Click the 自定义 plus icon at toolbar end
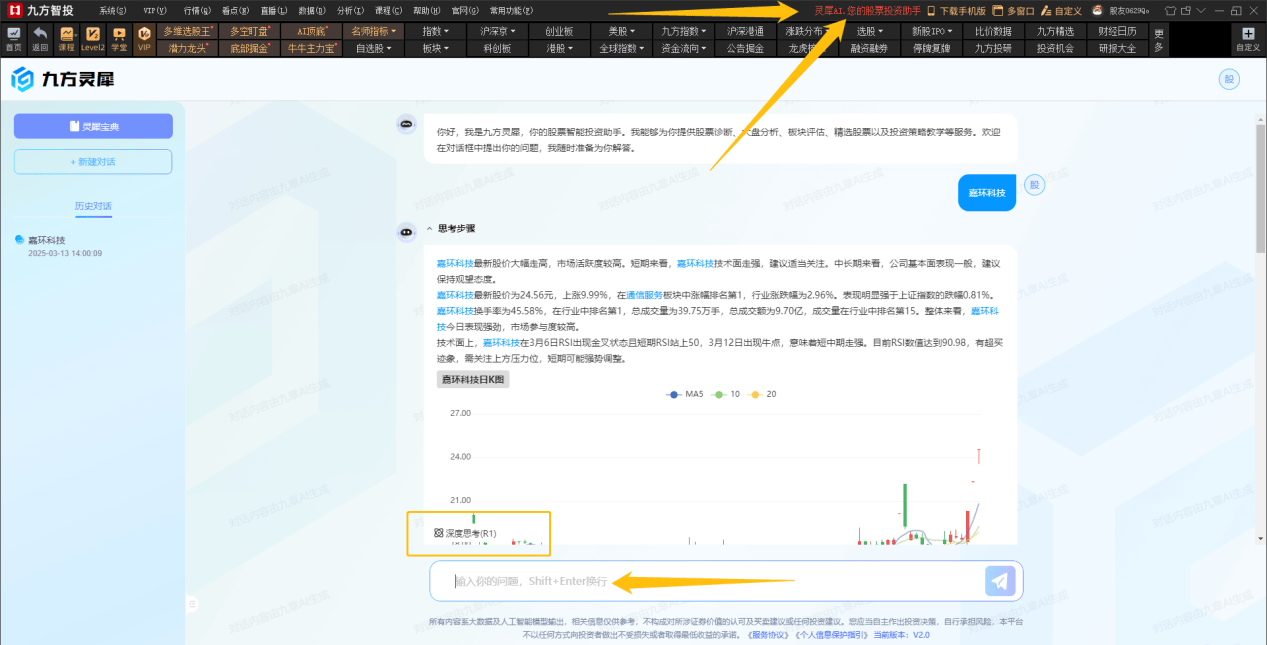Screen dimensions: 1267x645 [1247, 39]
